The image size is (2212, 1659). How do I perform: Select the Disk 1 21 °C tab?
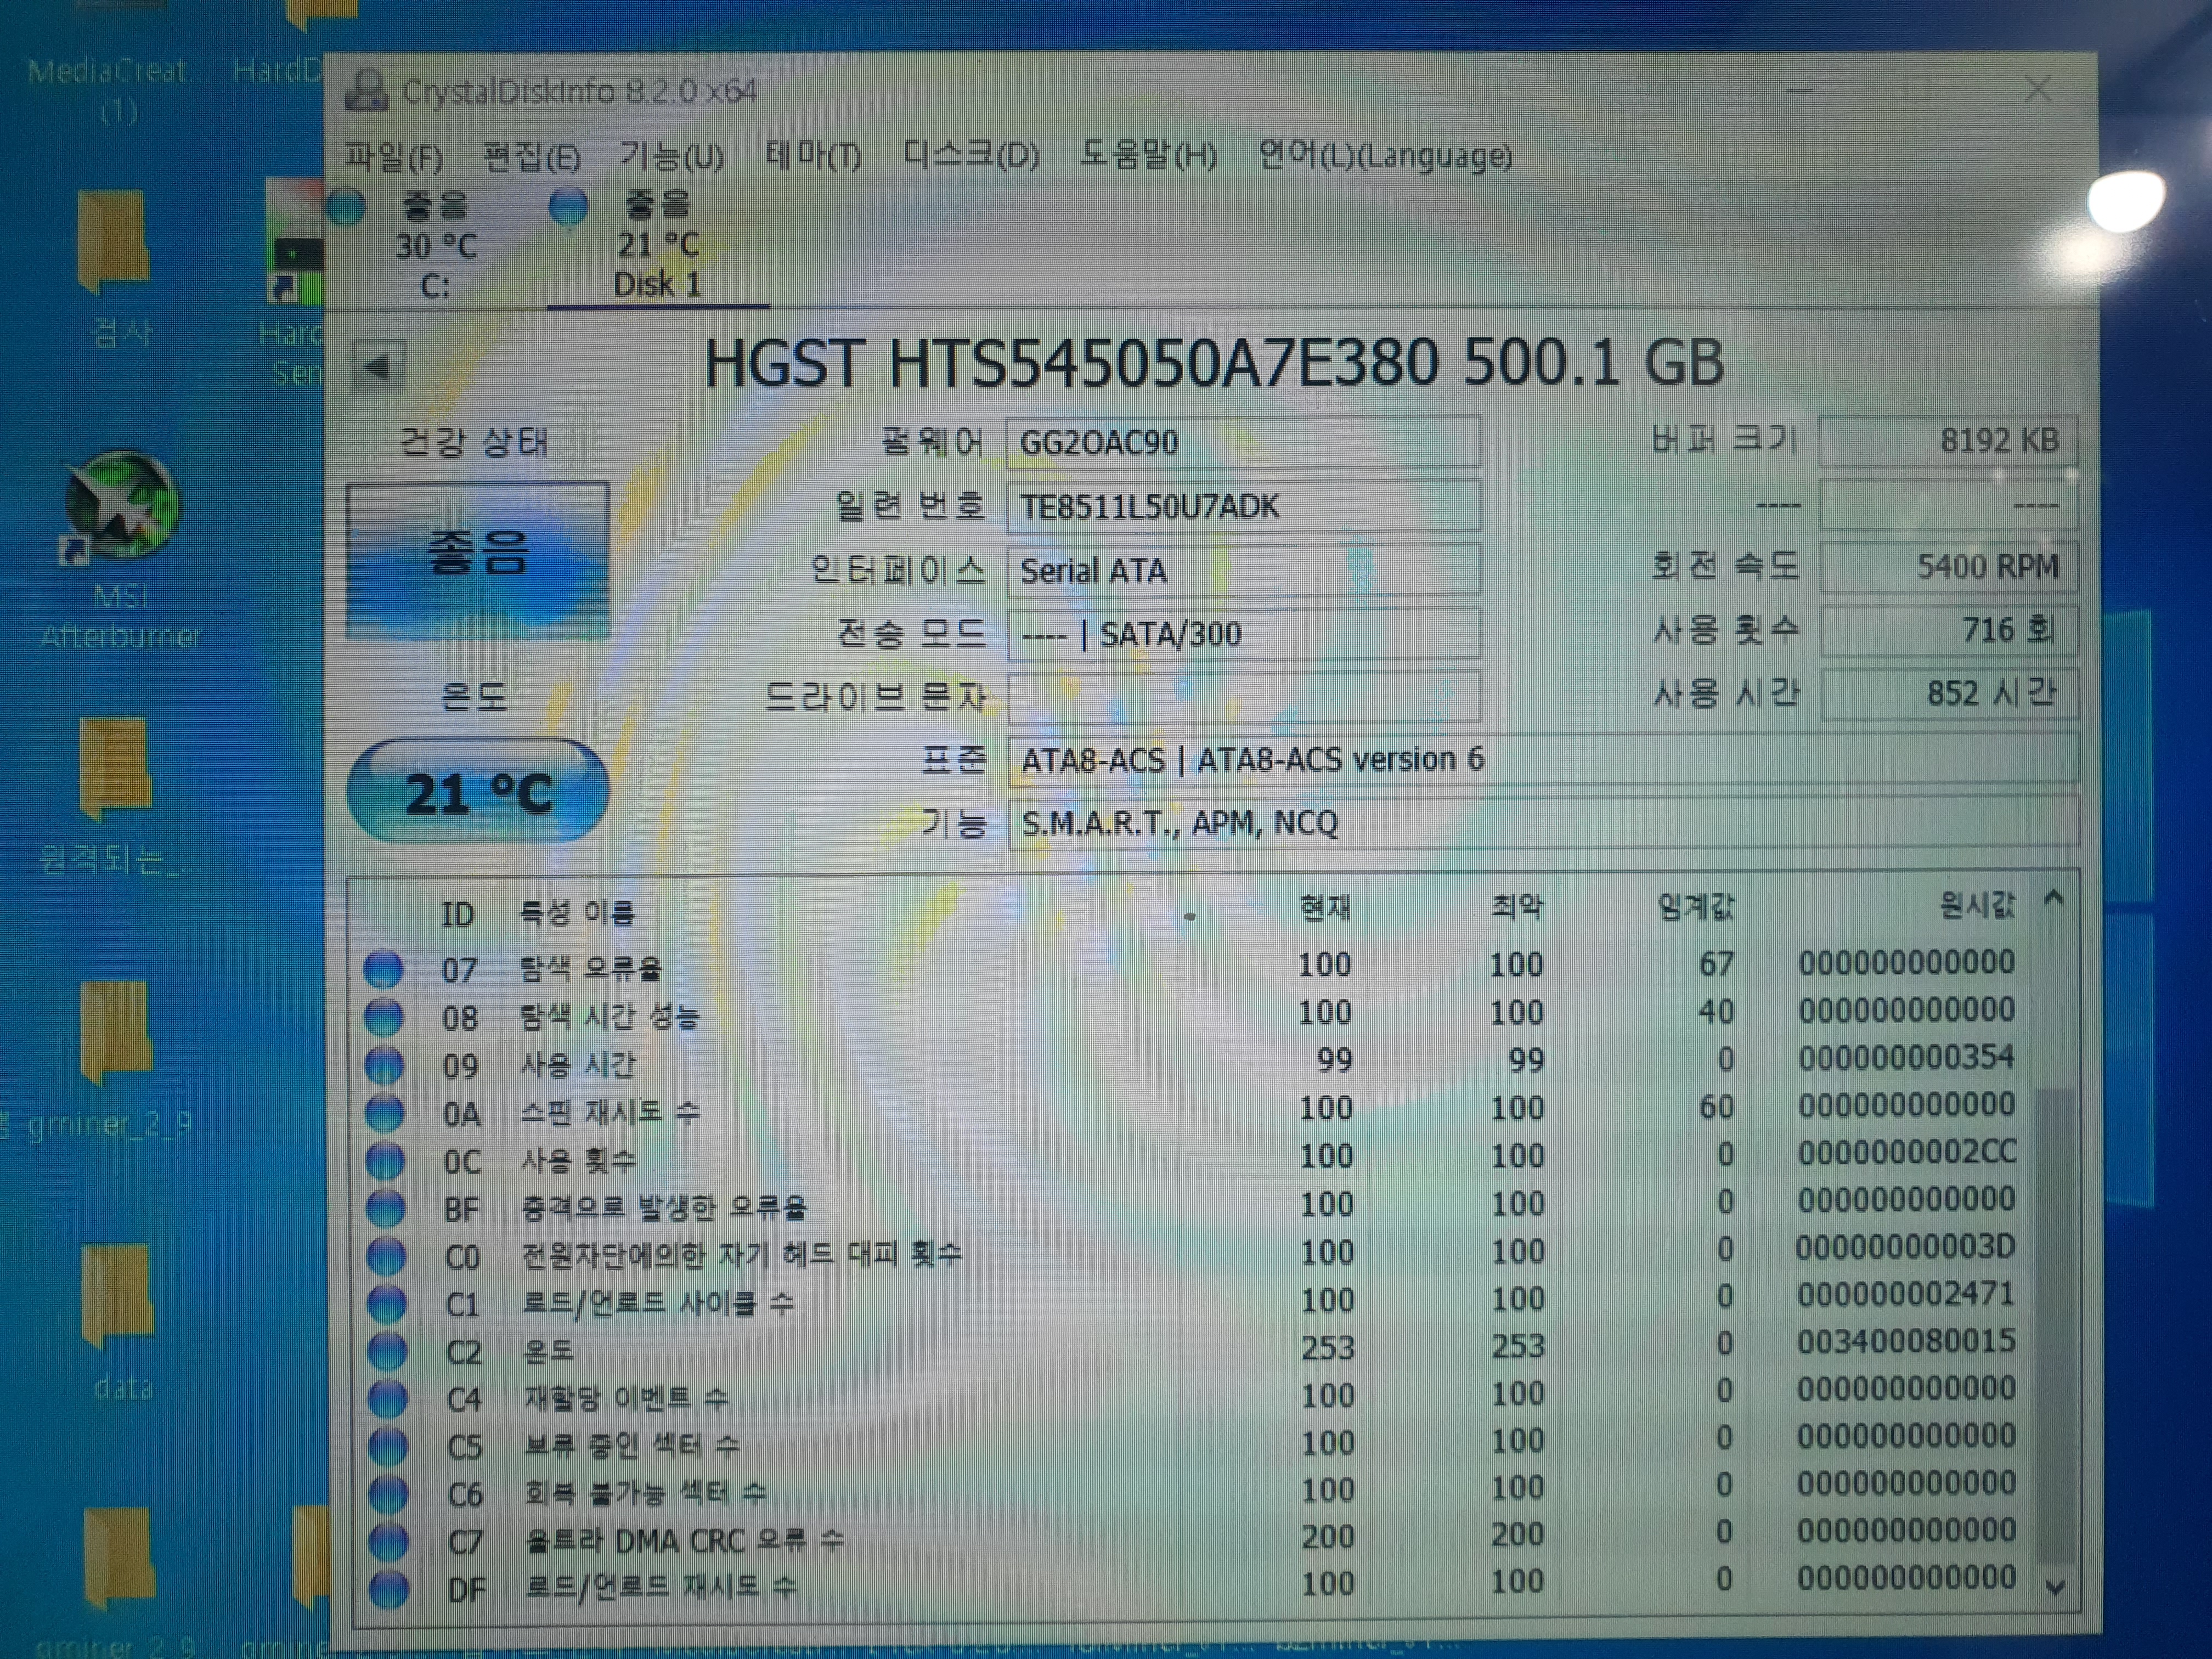[x=657, y=245]
